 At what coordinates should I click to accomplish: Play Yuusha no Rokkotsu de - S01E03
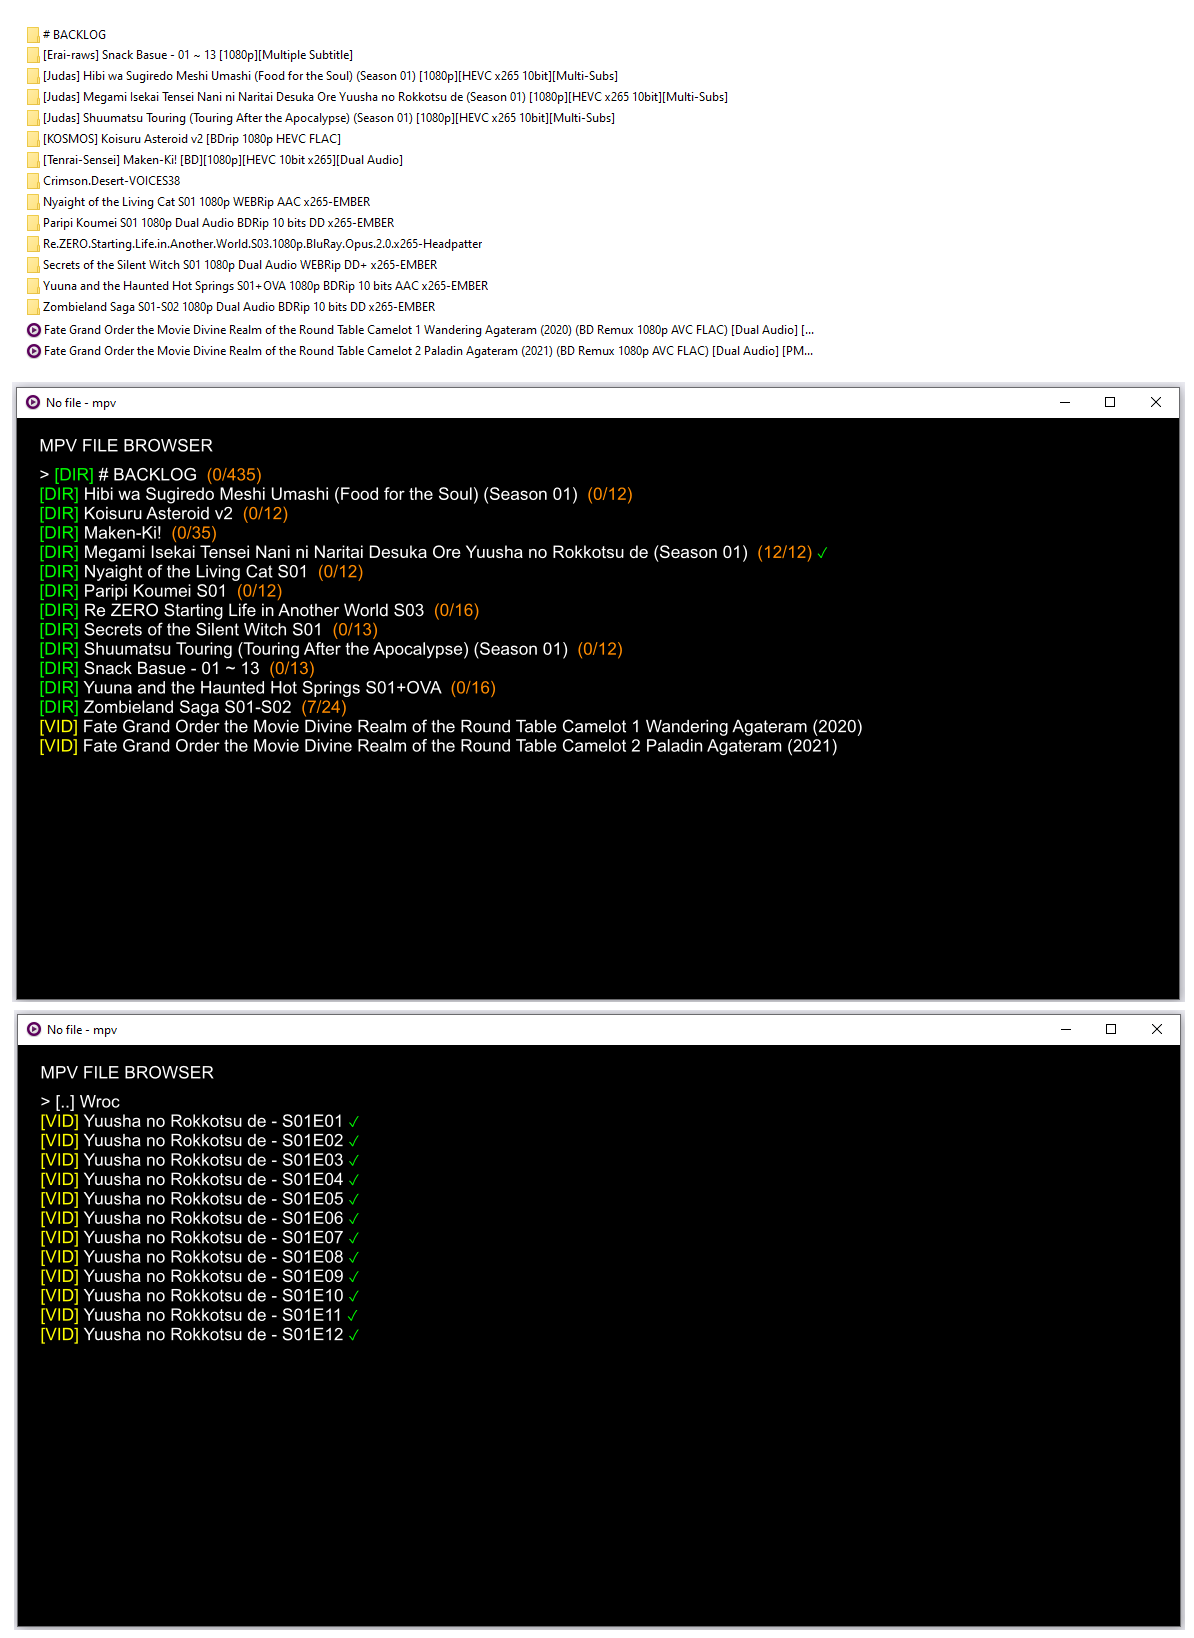[x=200, y=1161]
